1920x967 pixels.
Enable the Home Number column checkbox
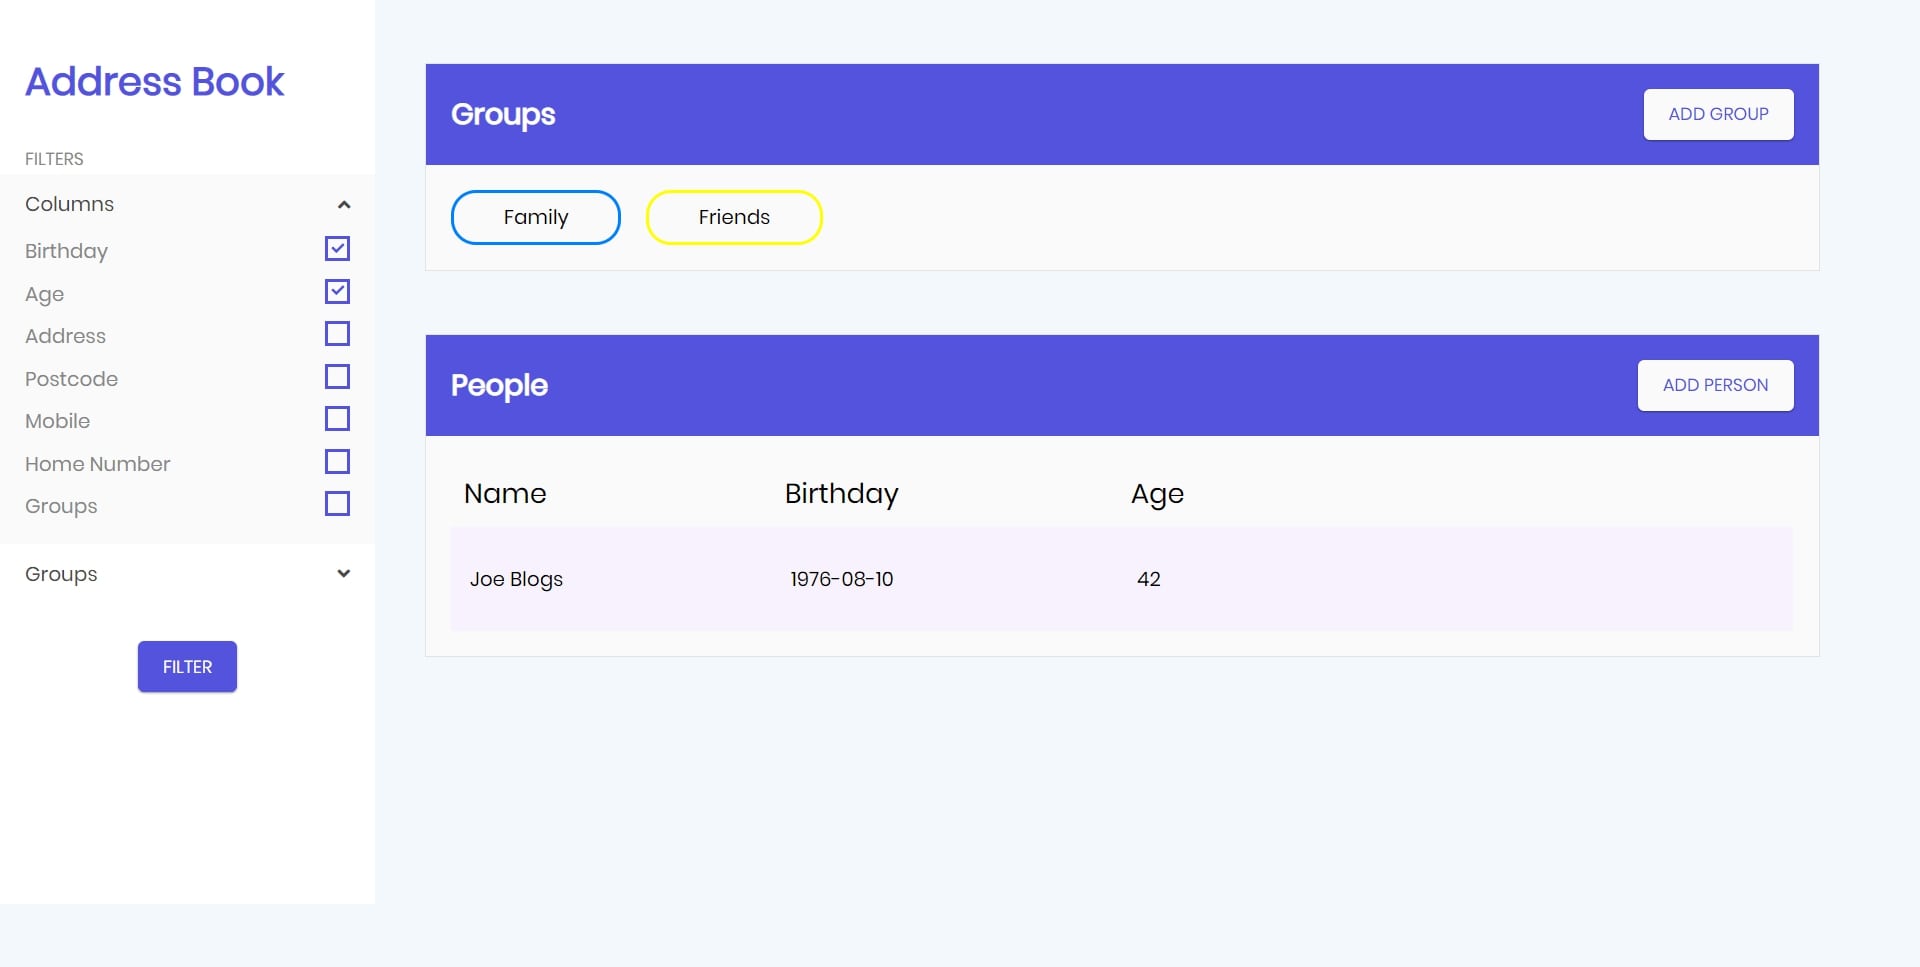pos(337,462)
